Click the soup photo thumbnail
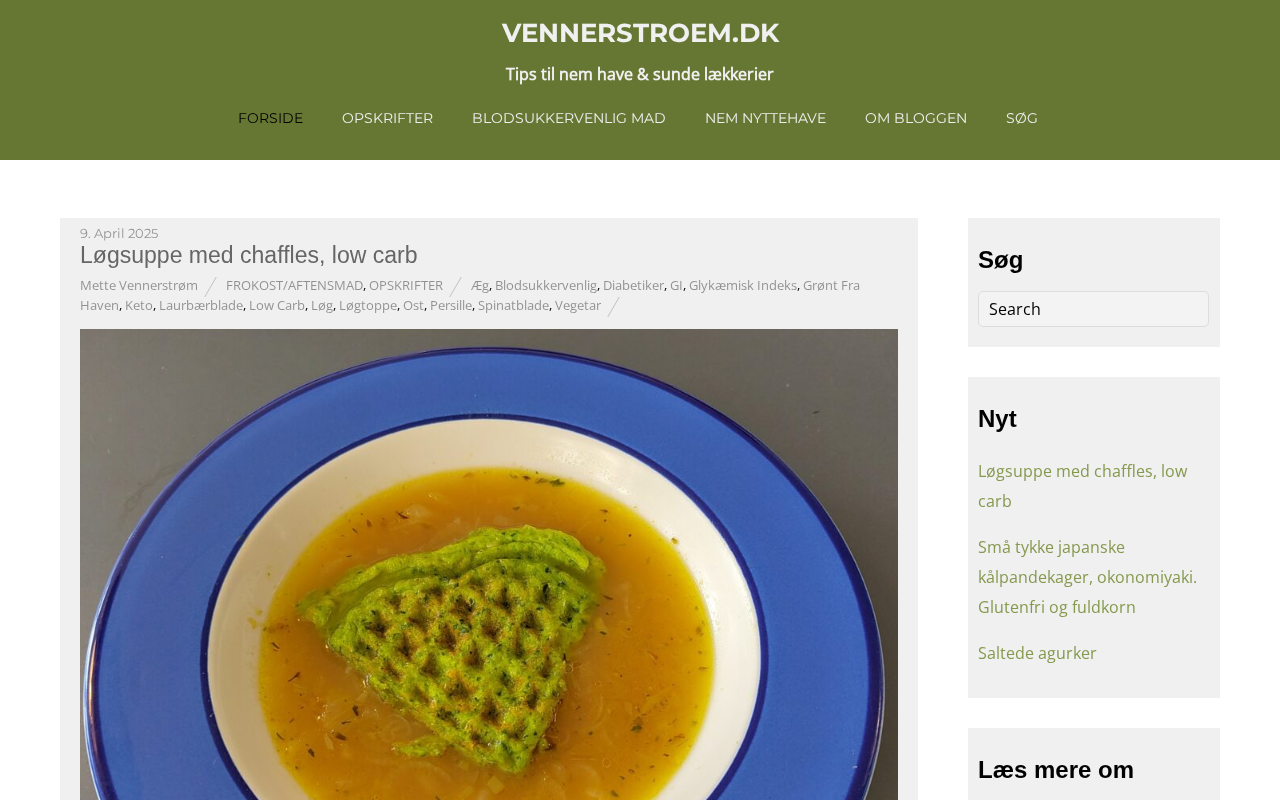The width and height of the screenshot is (1280, 800). pyautogui.click(x=489, y=564)
